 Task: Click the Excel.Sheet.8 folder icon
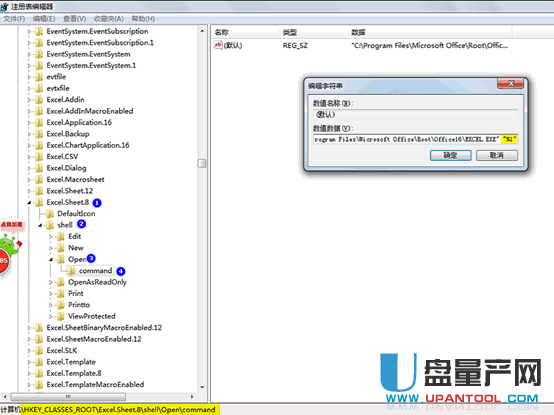[x=39, y=202]
